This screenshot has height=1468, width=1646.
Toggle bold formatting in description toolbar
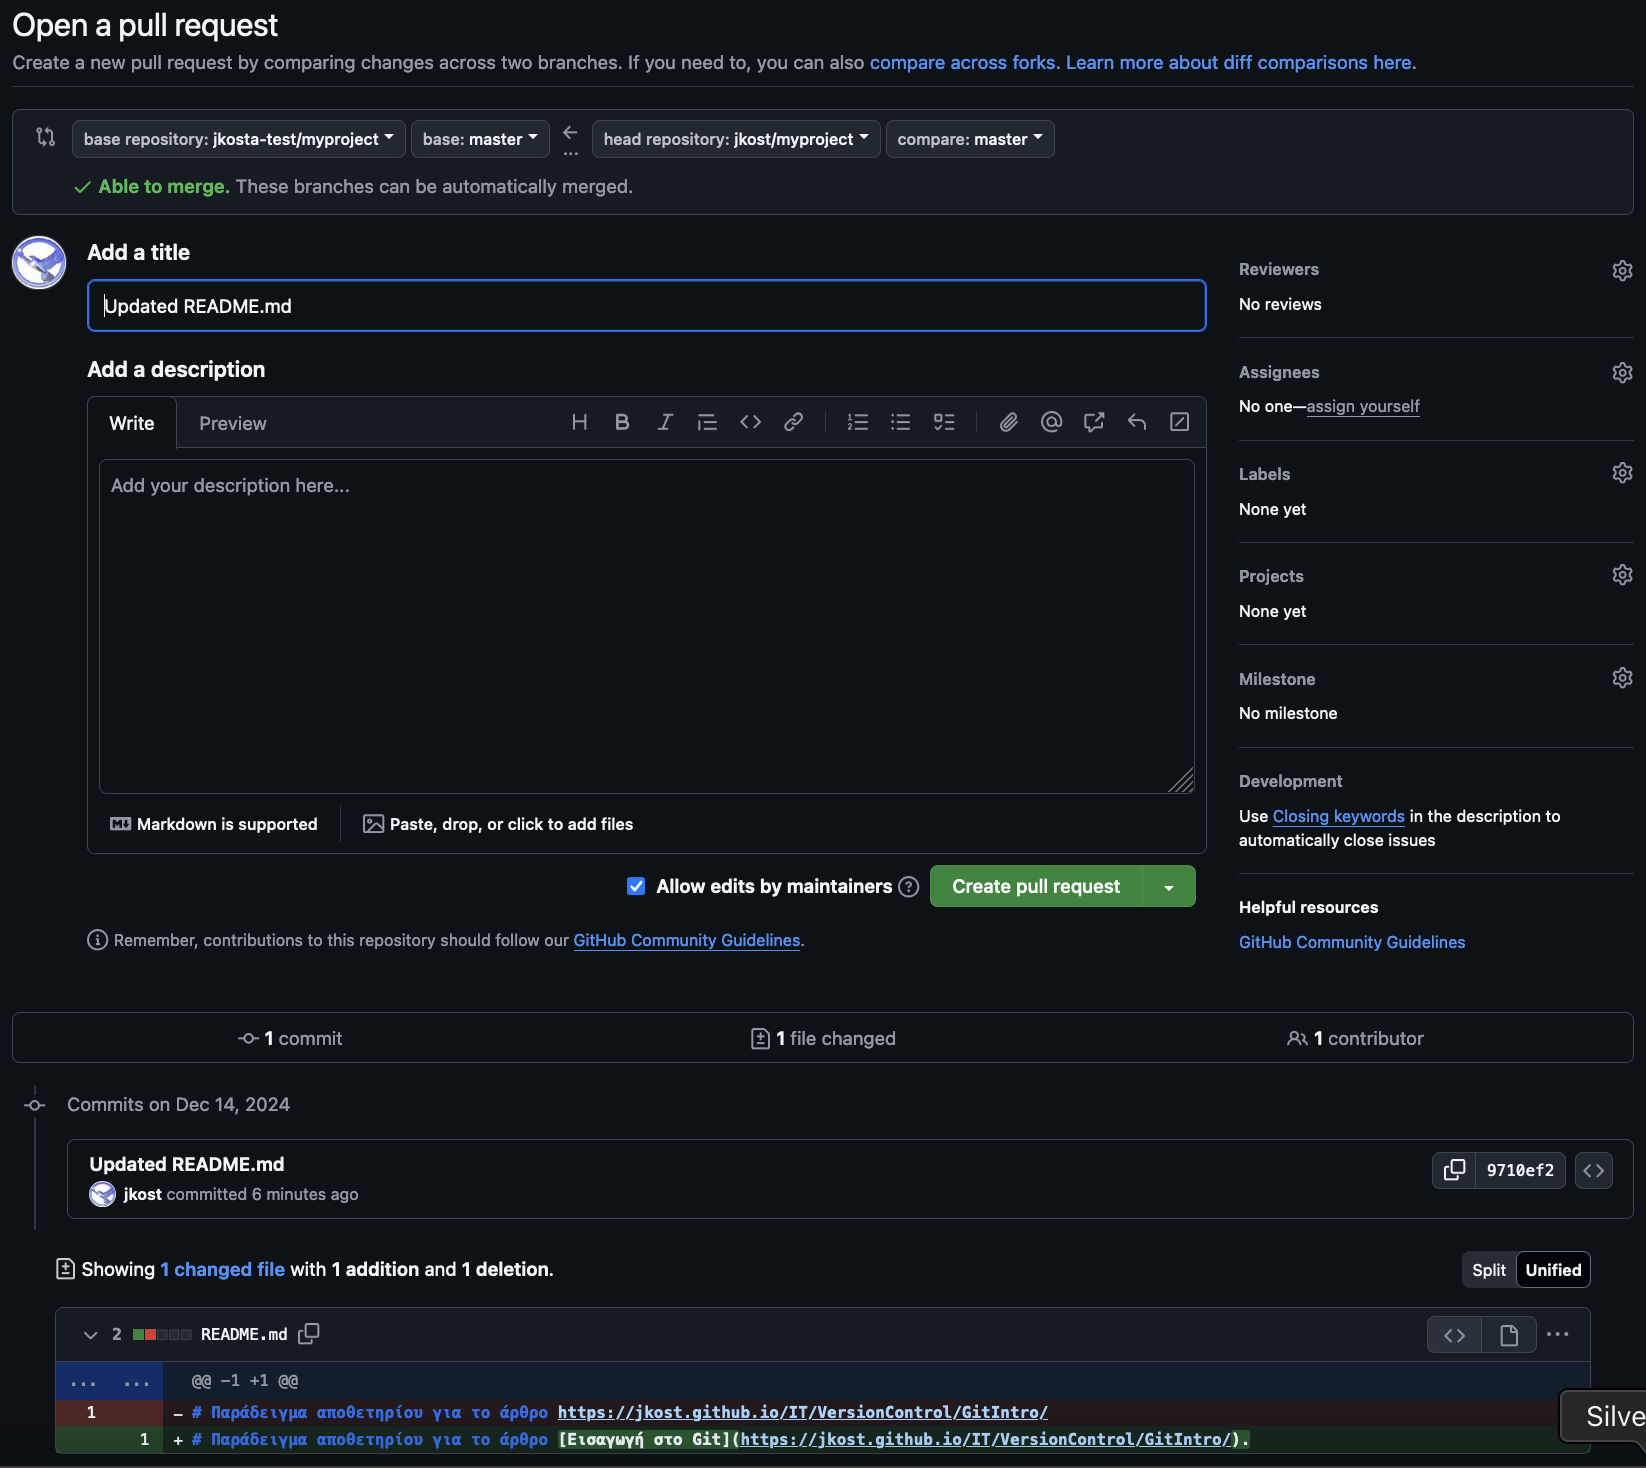coord(622,422)
